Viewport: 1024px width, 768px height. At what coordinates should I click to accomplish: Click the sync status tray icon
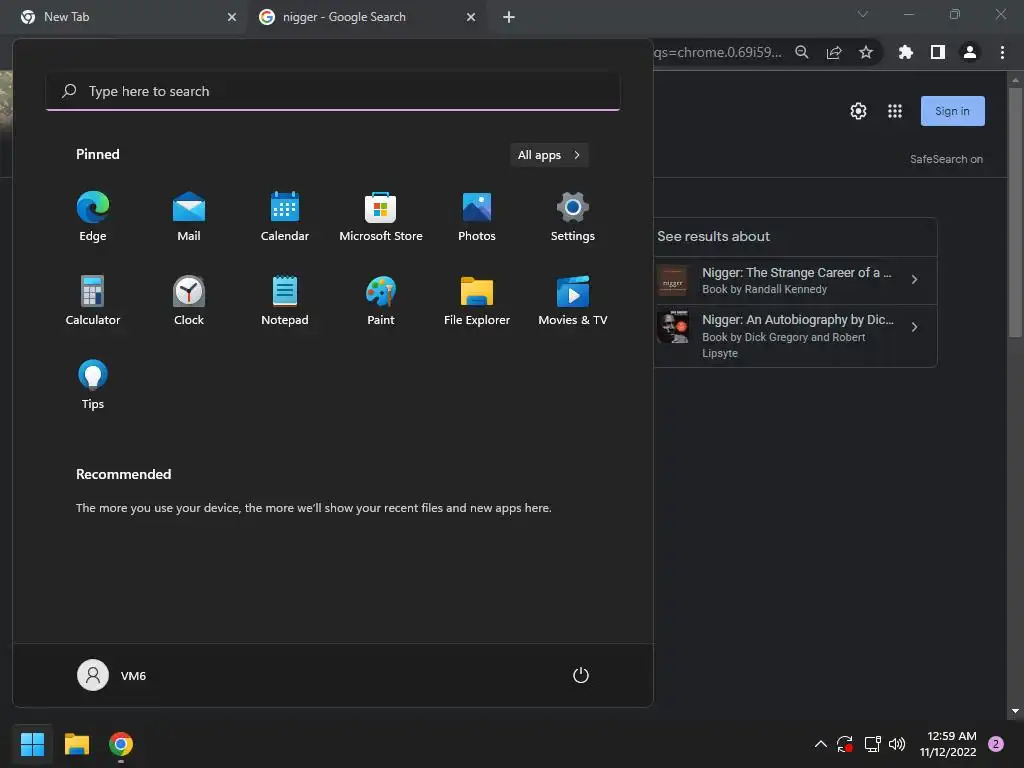pyautogui.click(x=845, y=744)
